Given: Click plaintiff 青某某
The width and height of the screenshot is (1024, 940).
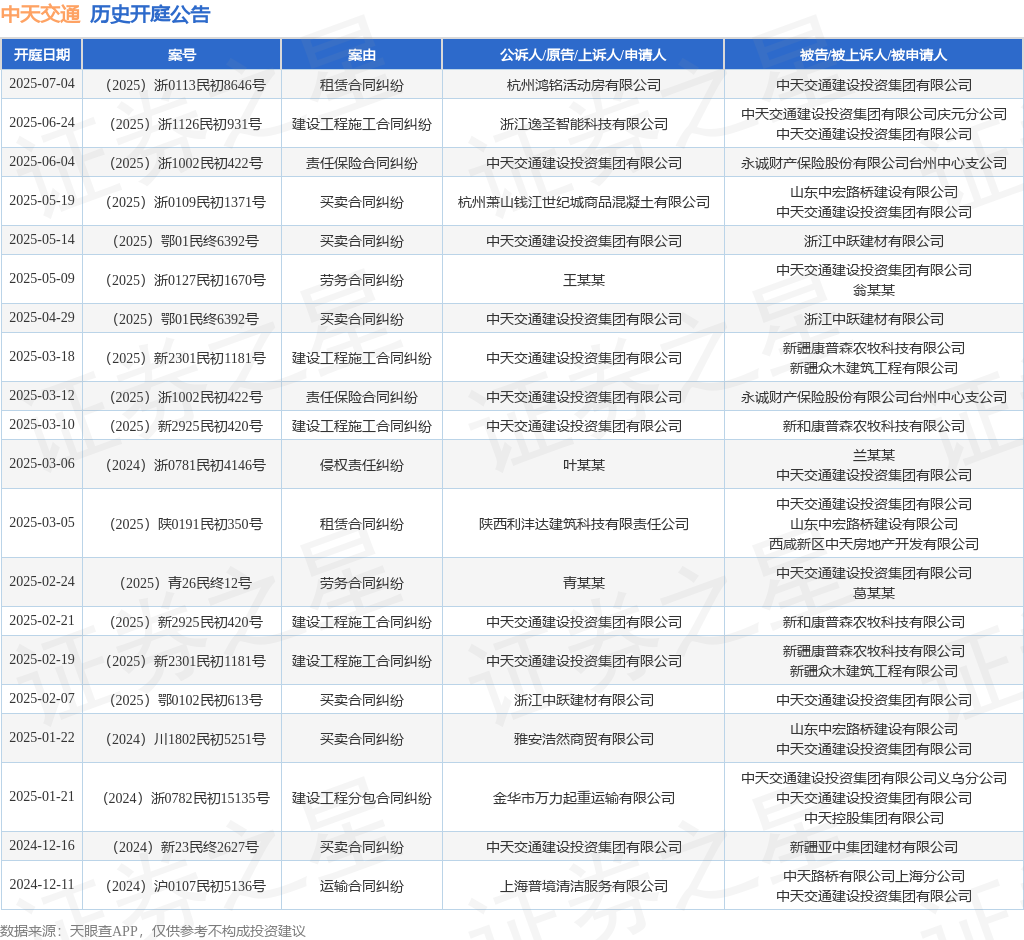Looking at the screenshot, I should (583, 583).
